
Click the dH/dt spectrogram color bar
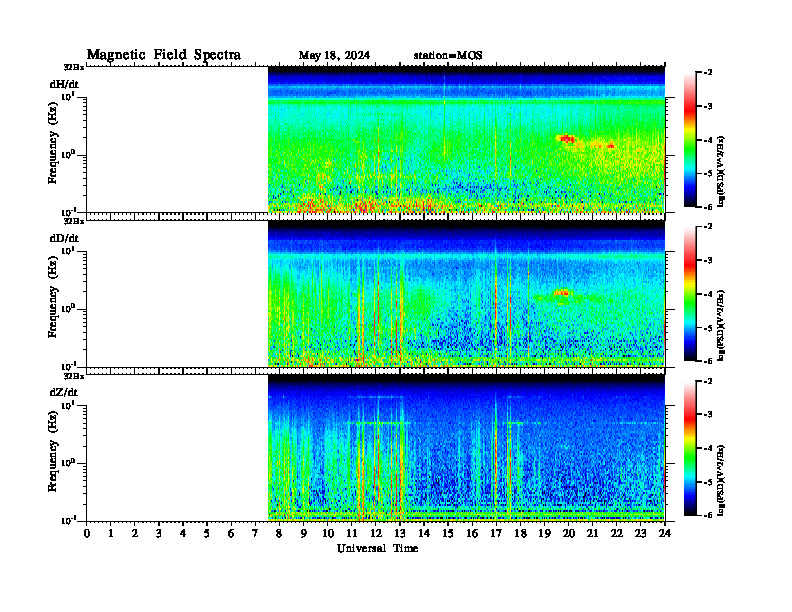(689, 140)
